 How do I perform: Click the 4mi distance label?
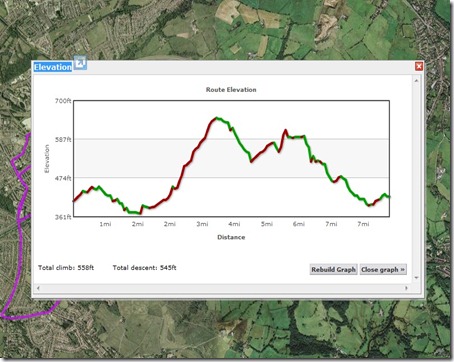pos(234,224)
